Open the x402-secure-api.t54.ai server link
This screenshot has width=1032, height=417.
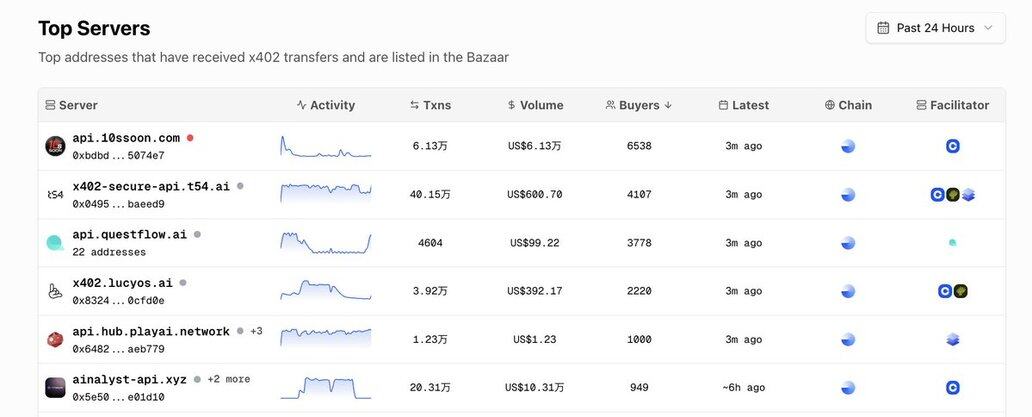click(151, 186)
